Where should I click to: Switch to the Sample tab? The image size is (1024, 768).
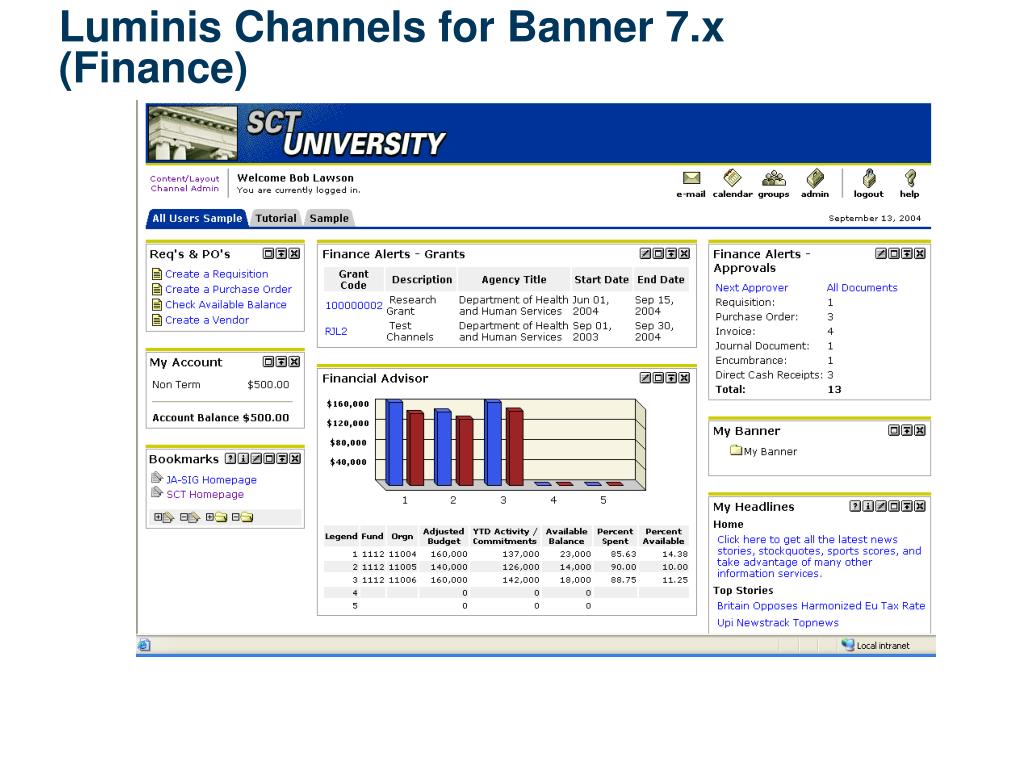[x=328, y=218]
